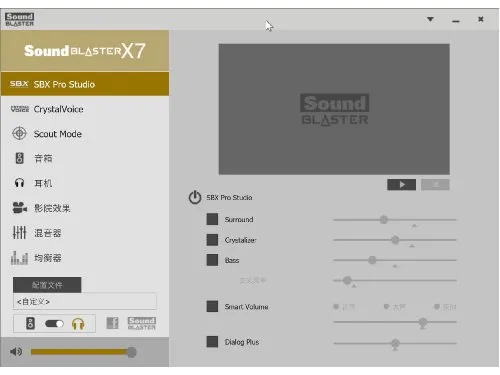Open the <自定义> profile combo box
This screenshot has height=375, width=500.
[85, 301]
